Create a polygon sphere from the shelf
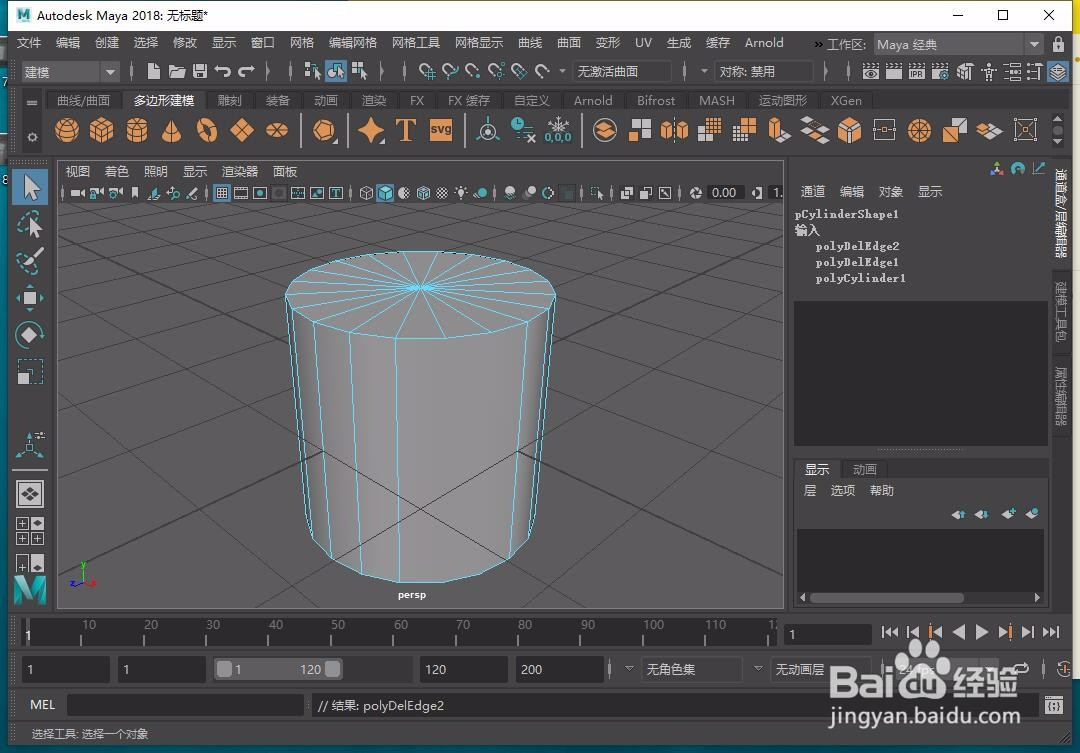 point(67,130)
